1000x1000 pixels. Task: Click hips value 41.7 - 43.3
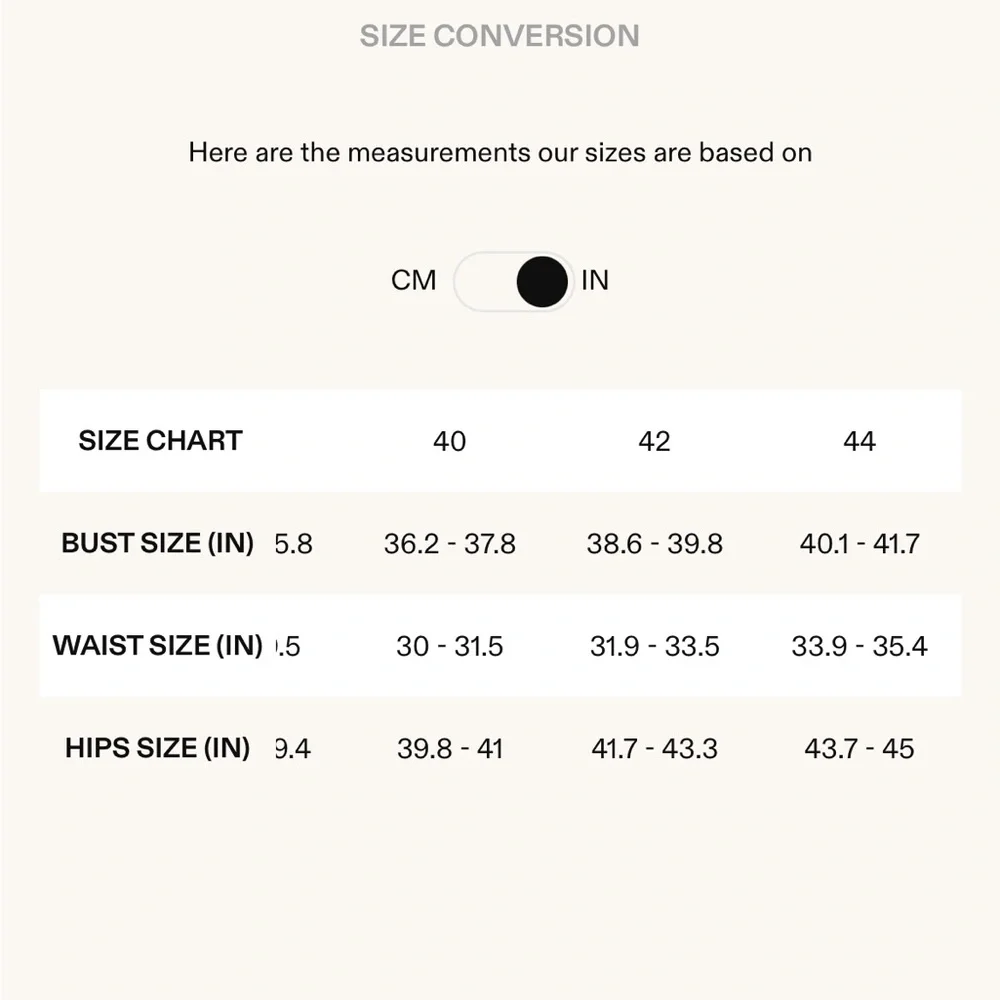tap(654, 749)
